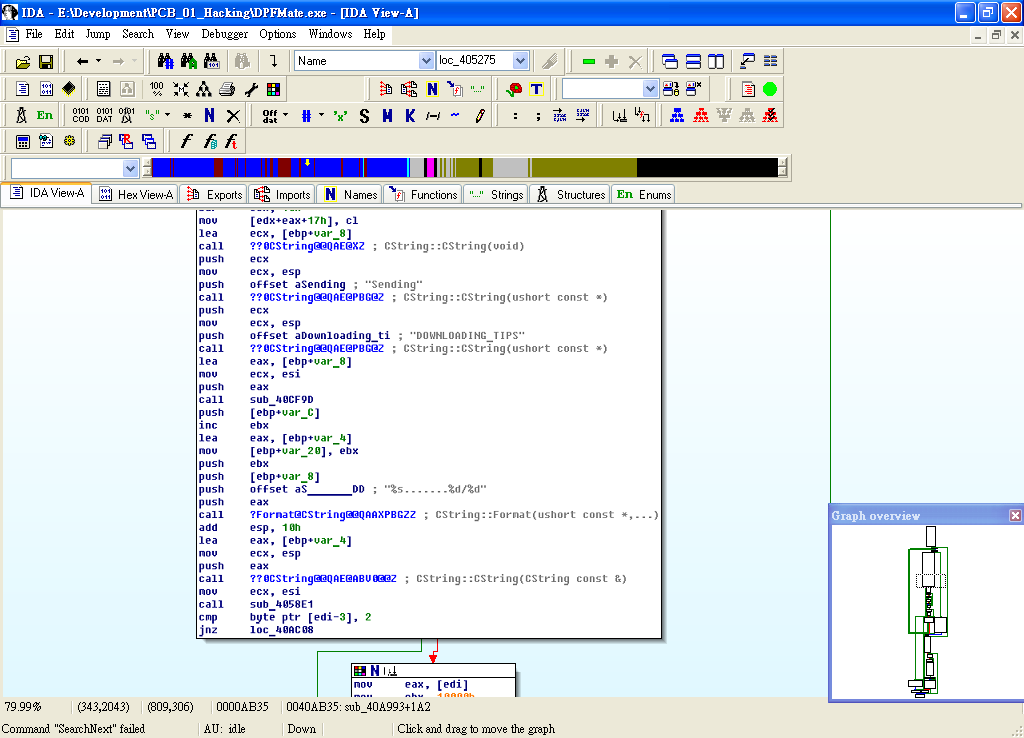Switch to the Structures tab
The width and height of the screenshot is (1024, 738).
pyautogui.click(x=570, y=195)
